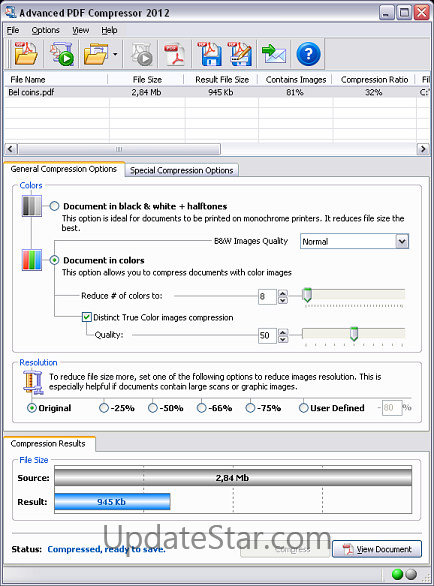This screenshot has width=434, height=586.
Task: Open the Options menu
Action: click(x=45, y=30)
